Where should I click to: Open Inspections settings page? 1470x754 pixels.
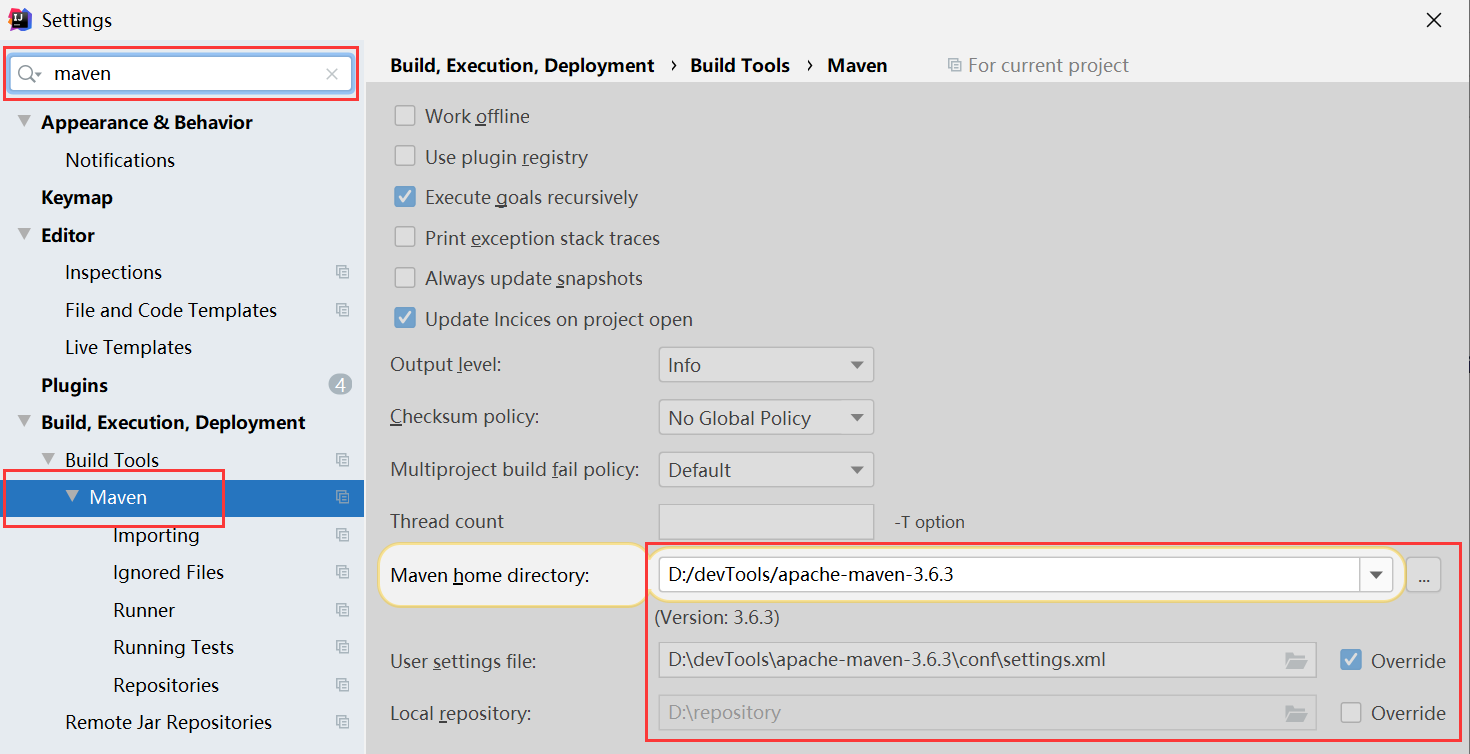tap(113, 272)
